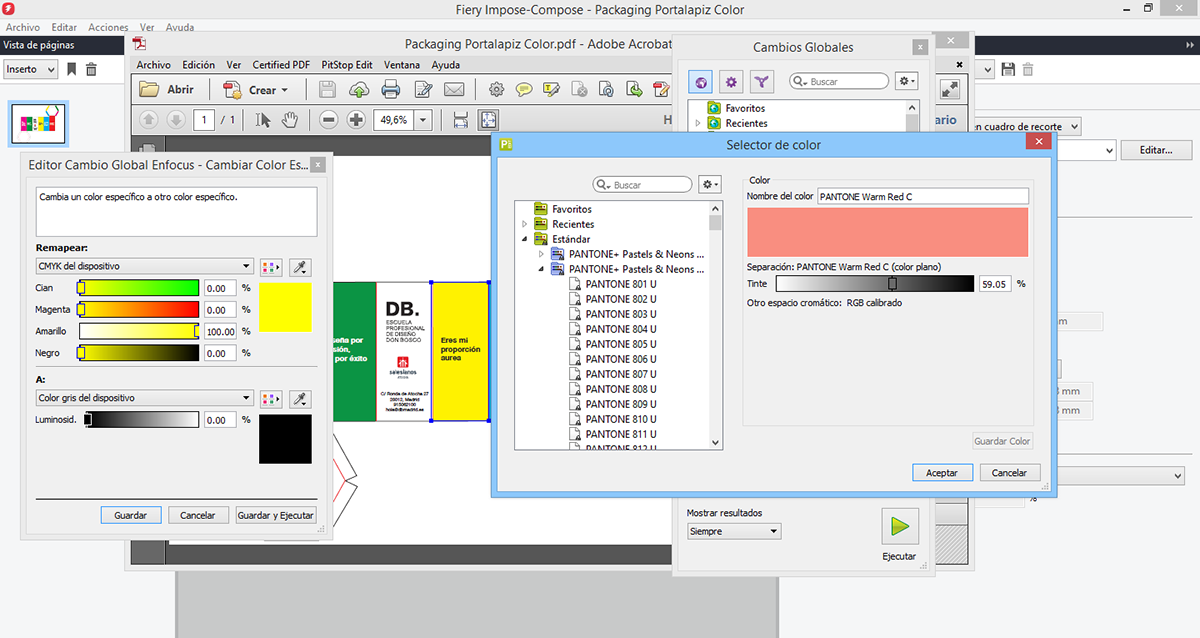Click the Tinte slider handle

coord(892,284)
